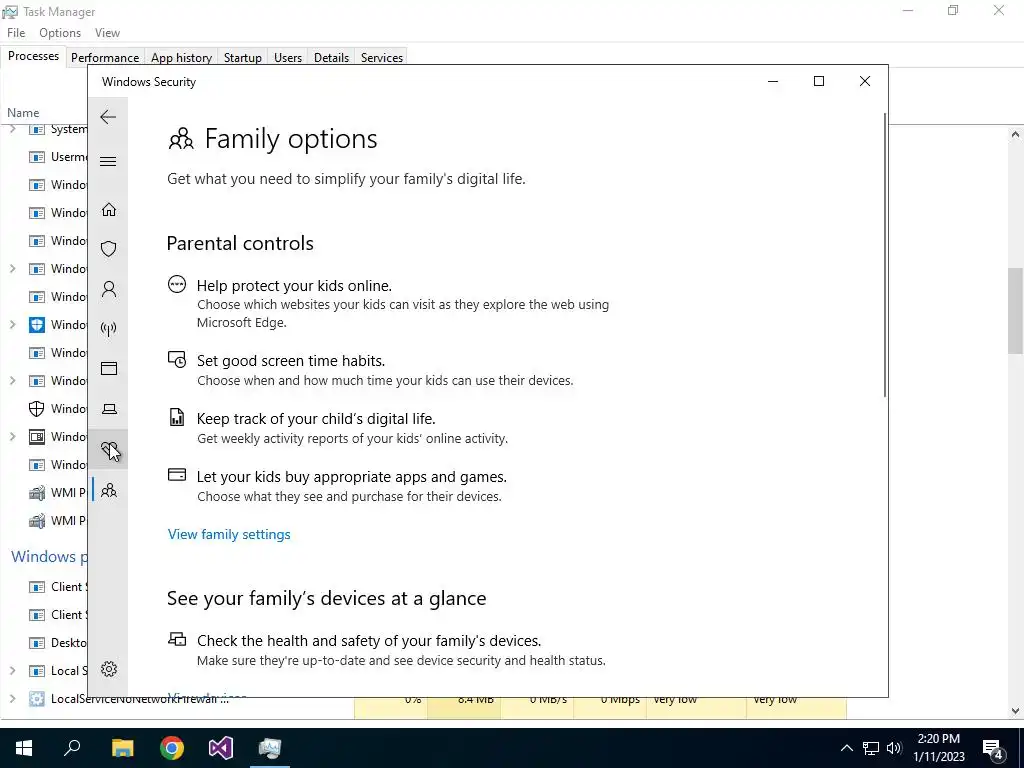1024x768 pixels.
Task: Click the Windows Security page scrollbar
Action: 884,255
